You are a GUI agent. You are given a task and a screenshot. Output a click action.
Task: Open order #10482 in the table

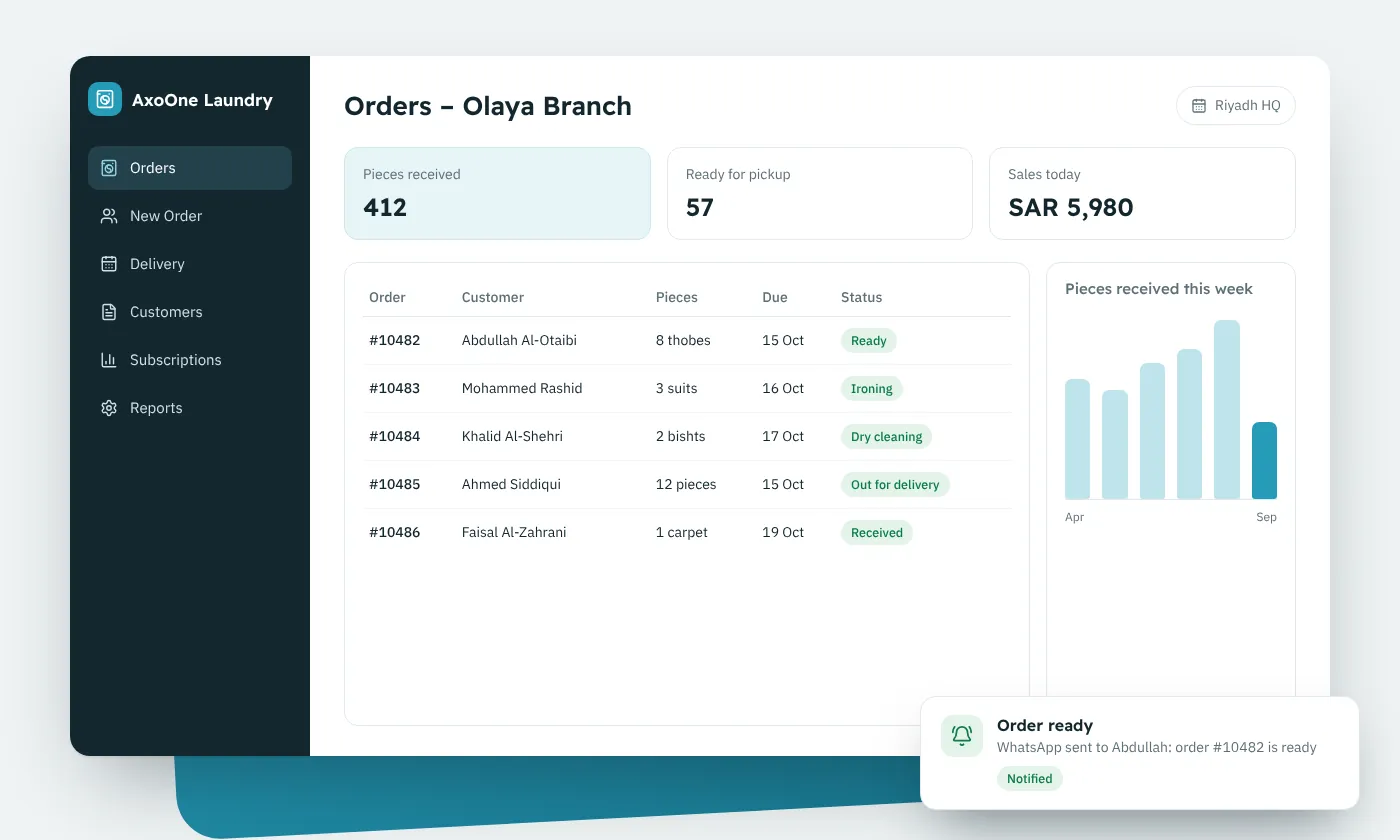tap(687, 340)
